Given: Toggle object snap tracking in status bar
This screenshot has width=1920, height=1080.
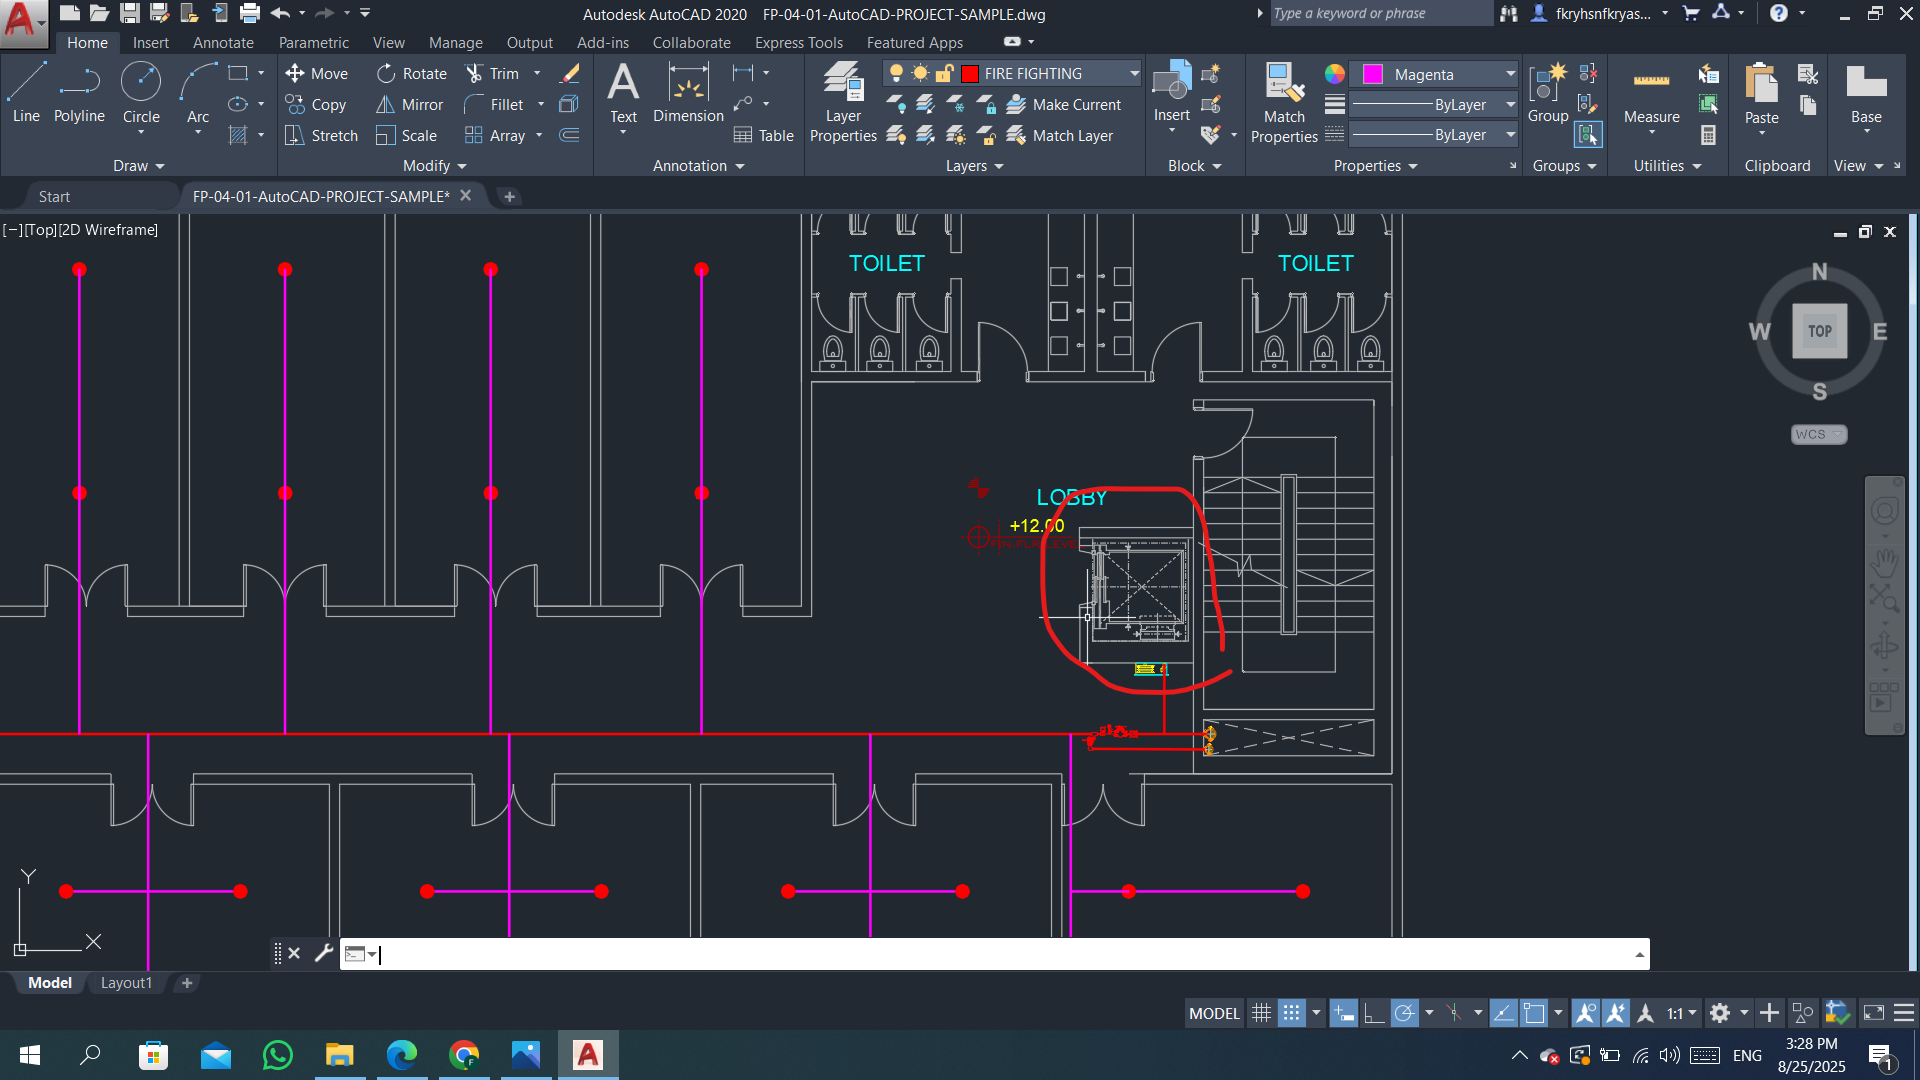Looking at the screenshot, I should [x=1503, y=1013].
